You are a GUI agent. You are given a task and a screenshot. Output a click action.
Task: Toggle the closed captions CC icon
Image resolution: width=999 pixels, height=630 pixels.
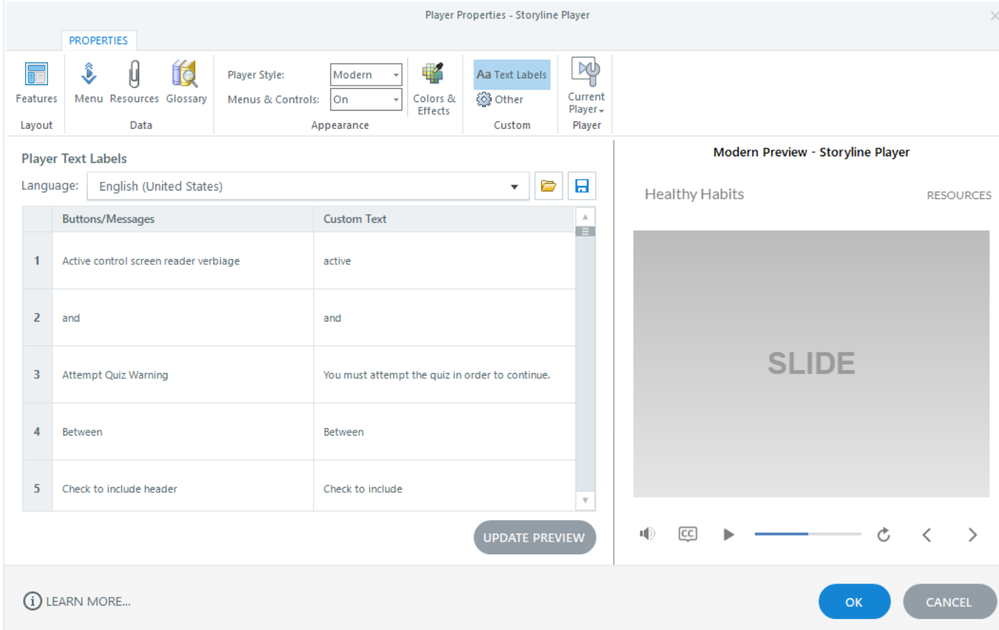tap(687, 534)
